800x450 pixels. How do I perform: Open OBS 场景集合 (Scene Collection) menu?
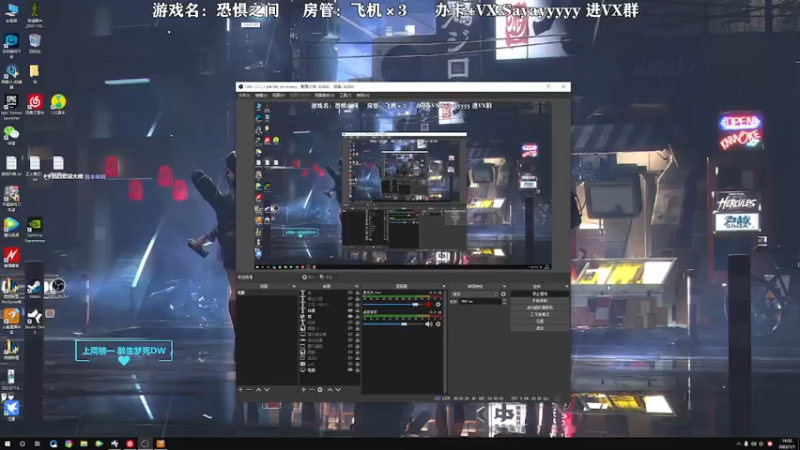tap(324, 95)
